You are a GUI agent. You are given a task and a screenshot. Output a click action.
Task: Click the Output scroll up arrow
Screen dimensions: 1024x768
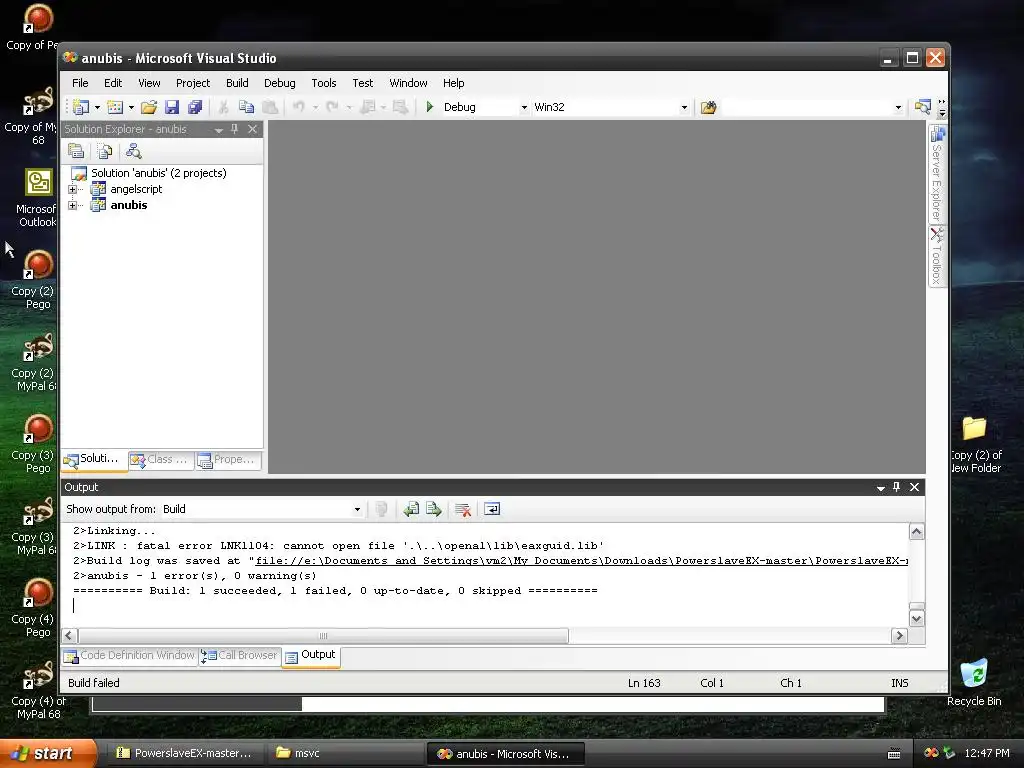point(916,532)
